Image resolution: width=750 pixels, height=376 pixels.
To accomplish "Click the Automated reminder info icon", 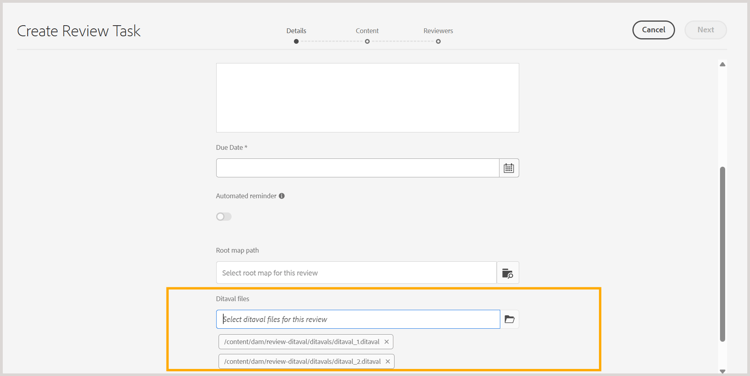I will (282, 196).
